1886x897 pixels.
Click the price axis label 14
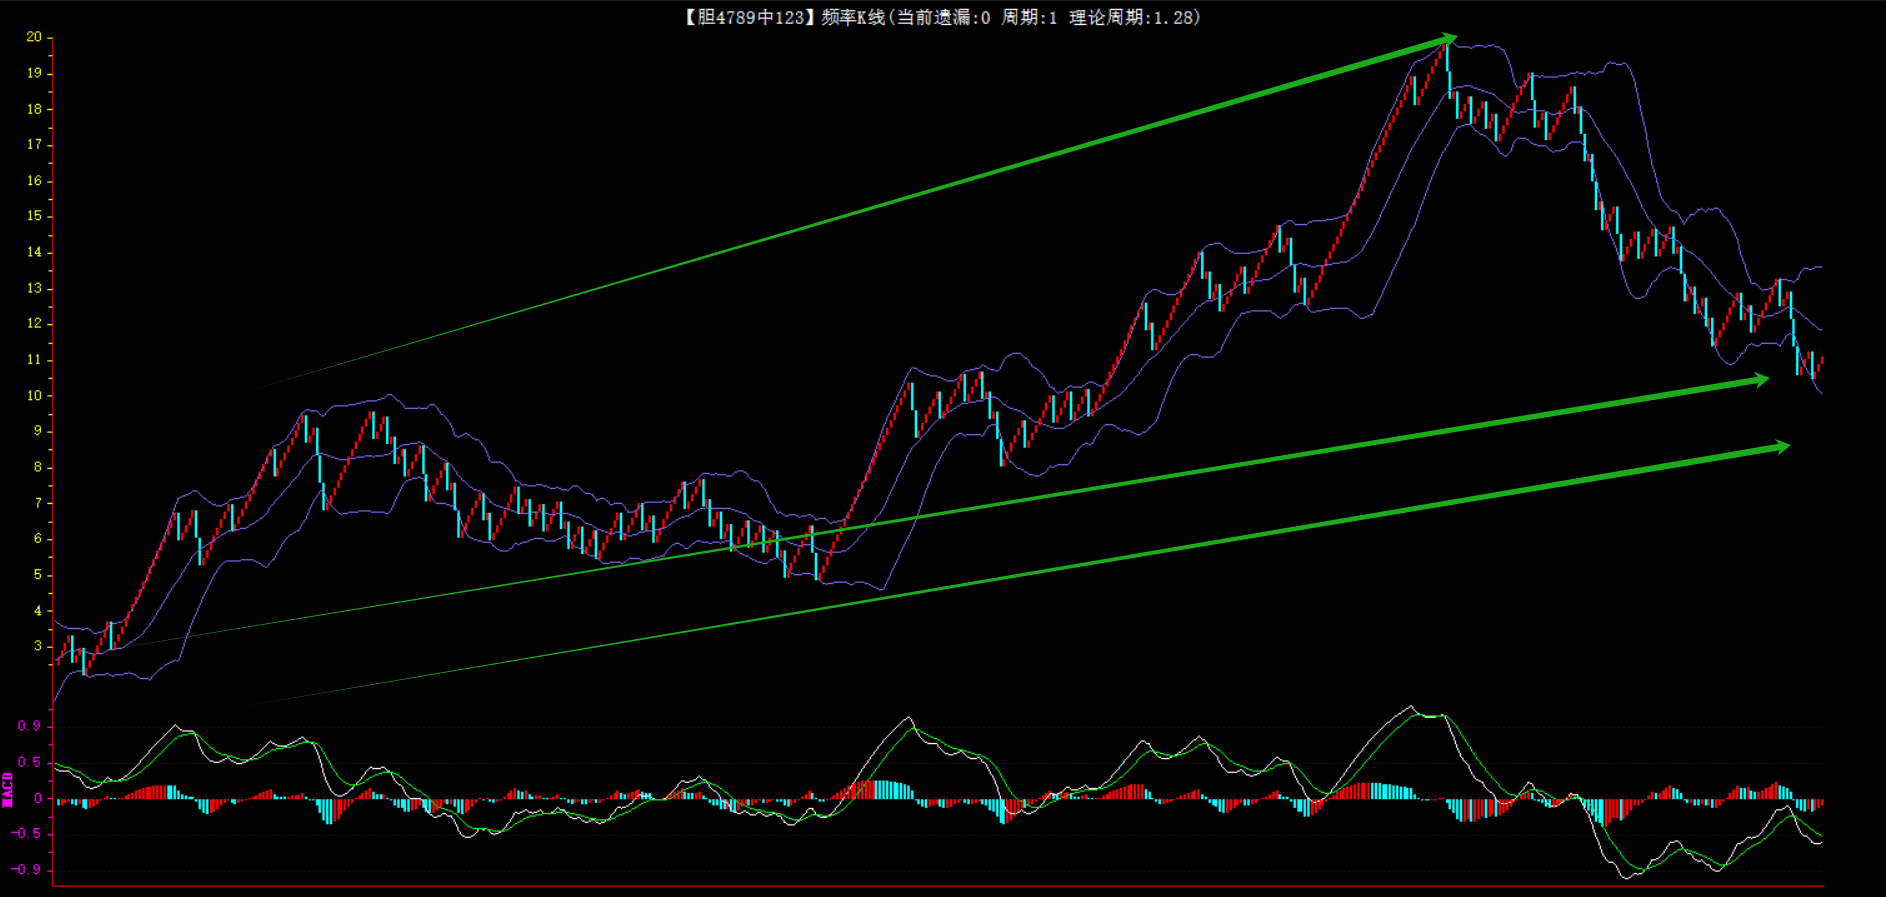(34, 252)
